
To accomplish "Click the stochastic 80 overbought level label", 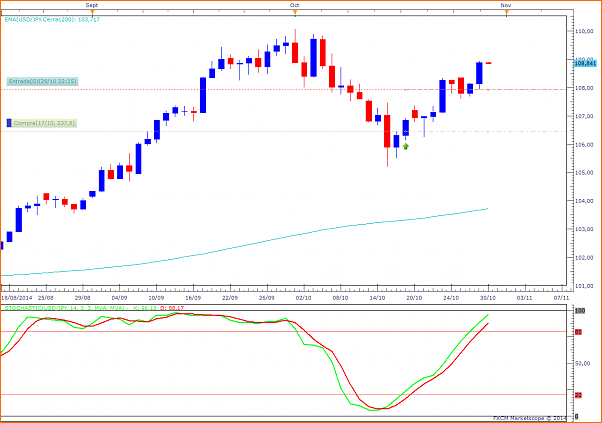I will pyautogui.click(x=578, y=332).
